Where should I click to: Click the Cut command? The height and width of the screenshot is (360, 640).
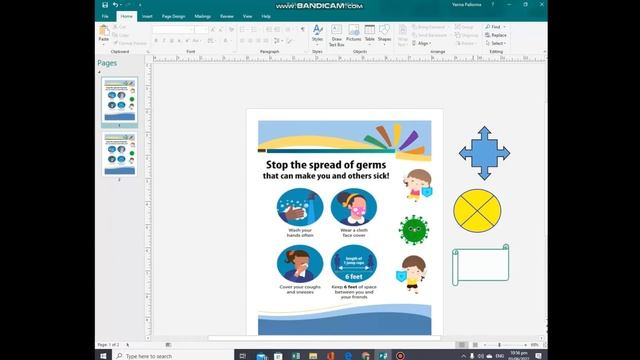120,27
